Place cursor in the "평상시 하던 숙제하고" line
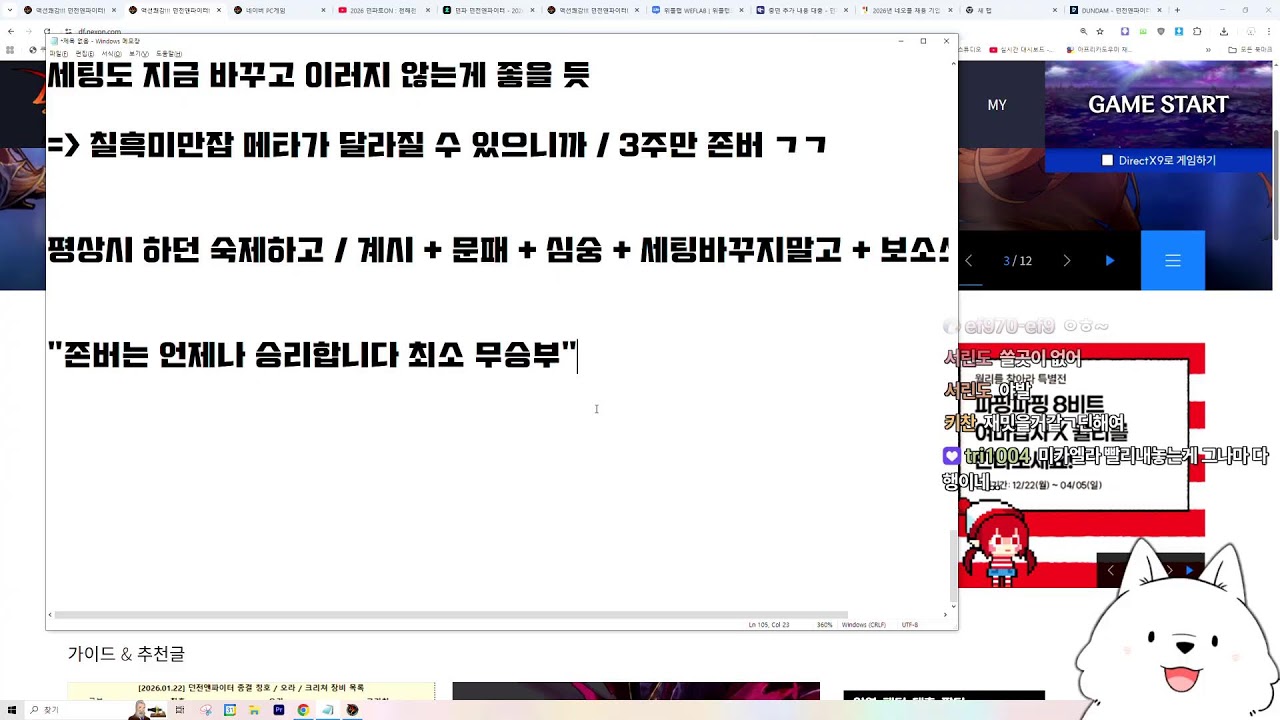1280x720 pixels. pyautogui.click(x=498, y=250)
